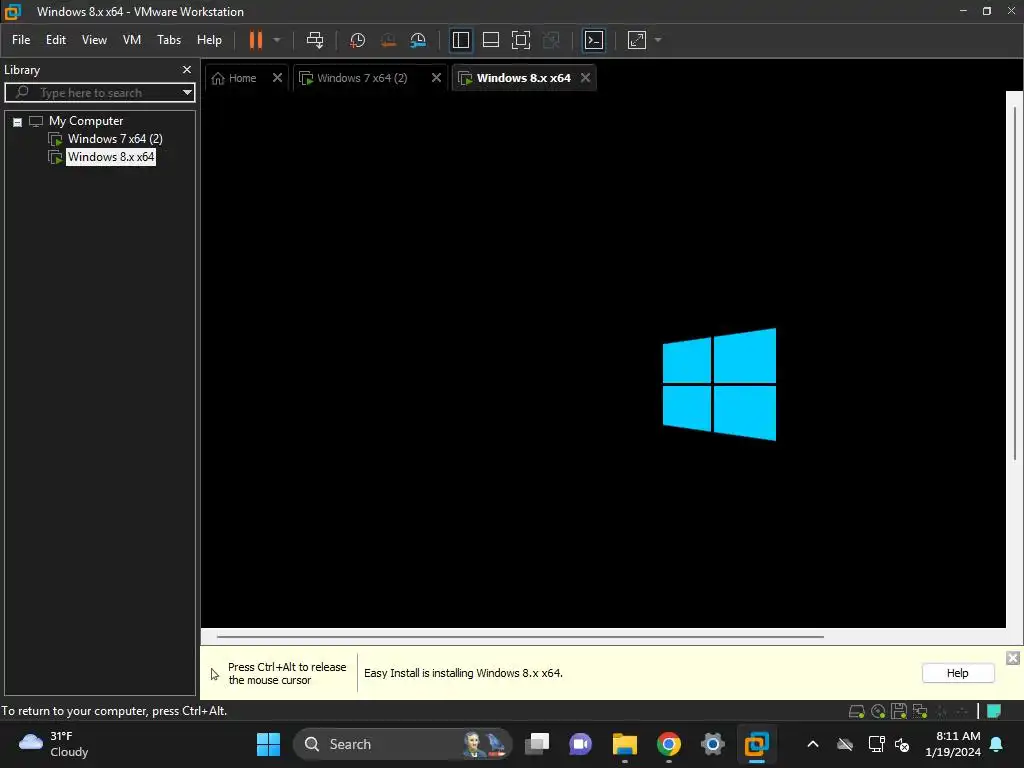Image resolution: width=1024 pixels, height=768 pixels.
Task: Close the Windows 7 x64 (2) tab
Action: tap(436, 78)
